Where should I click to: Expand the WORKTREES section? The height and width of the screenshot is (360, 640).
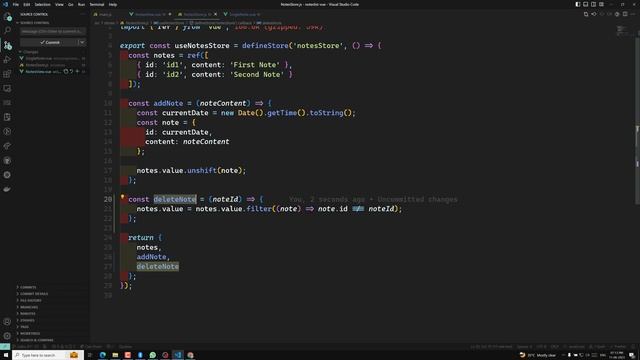[30, 333]
